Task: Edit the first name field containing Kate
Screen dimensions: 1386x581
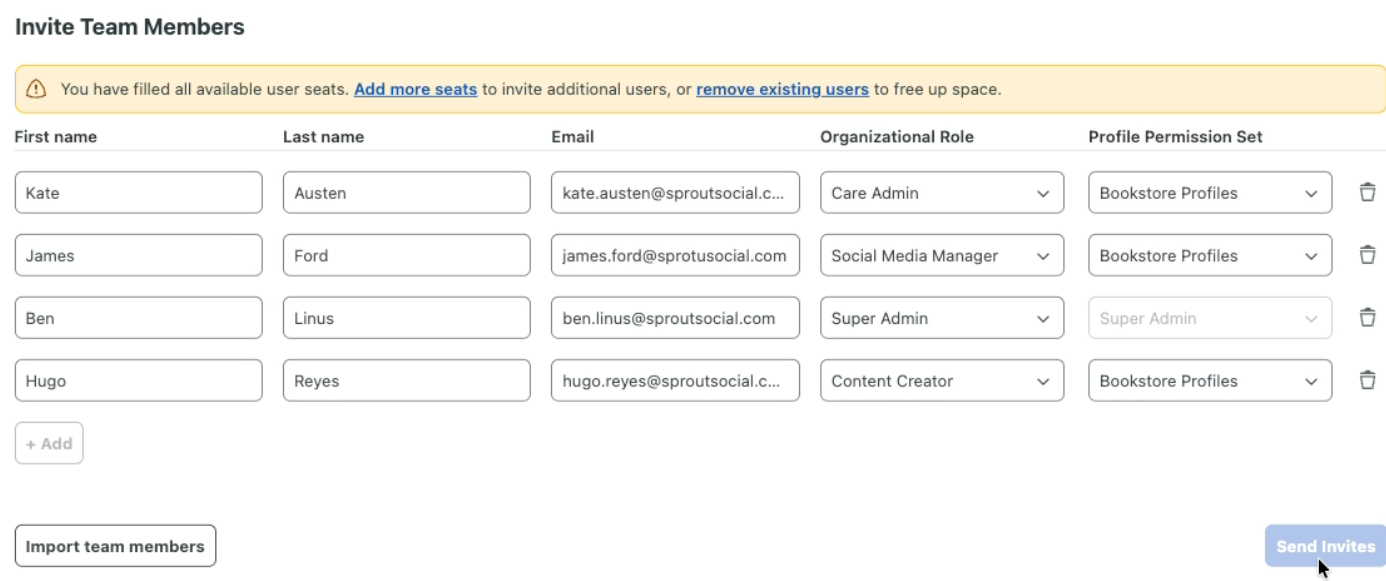Action: 138,193
